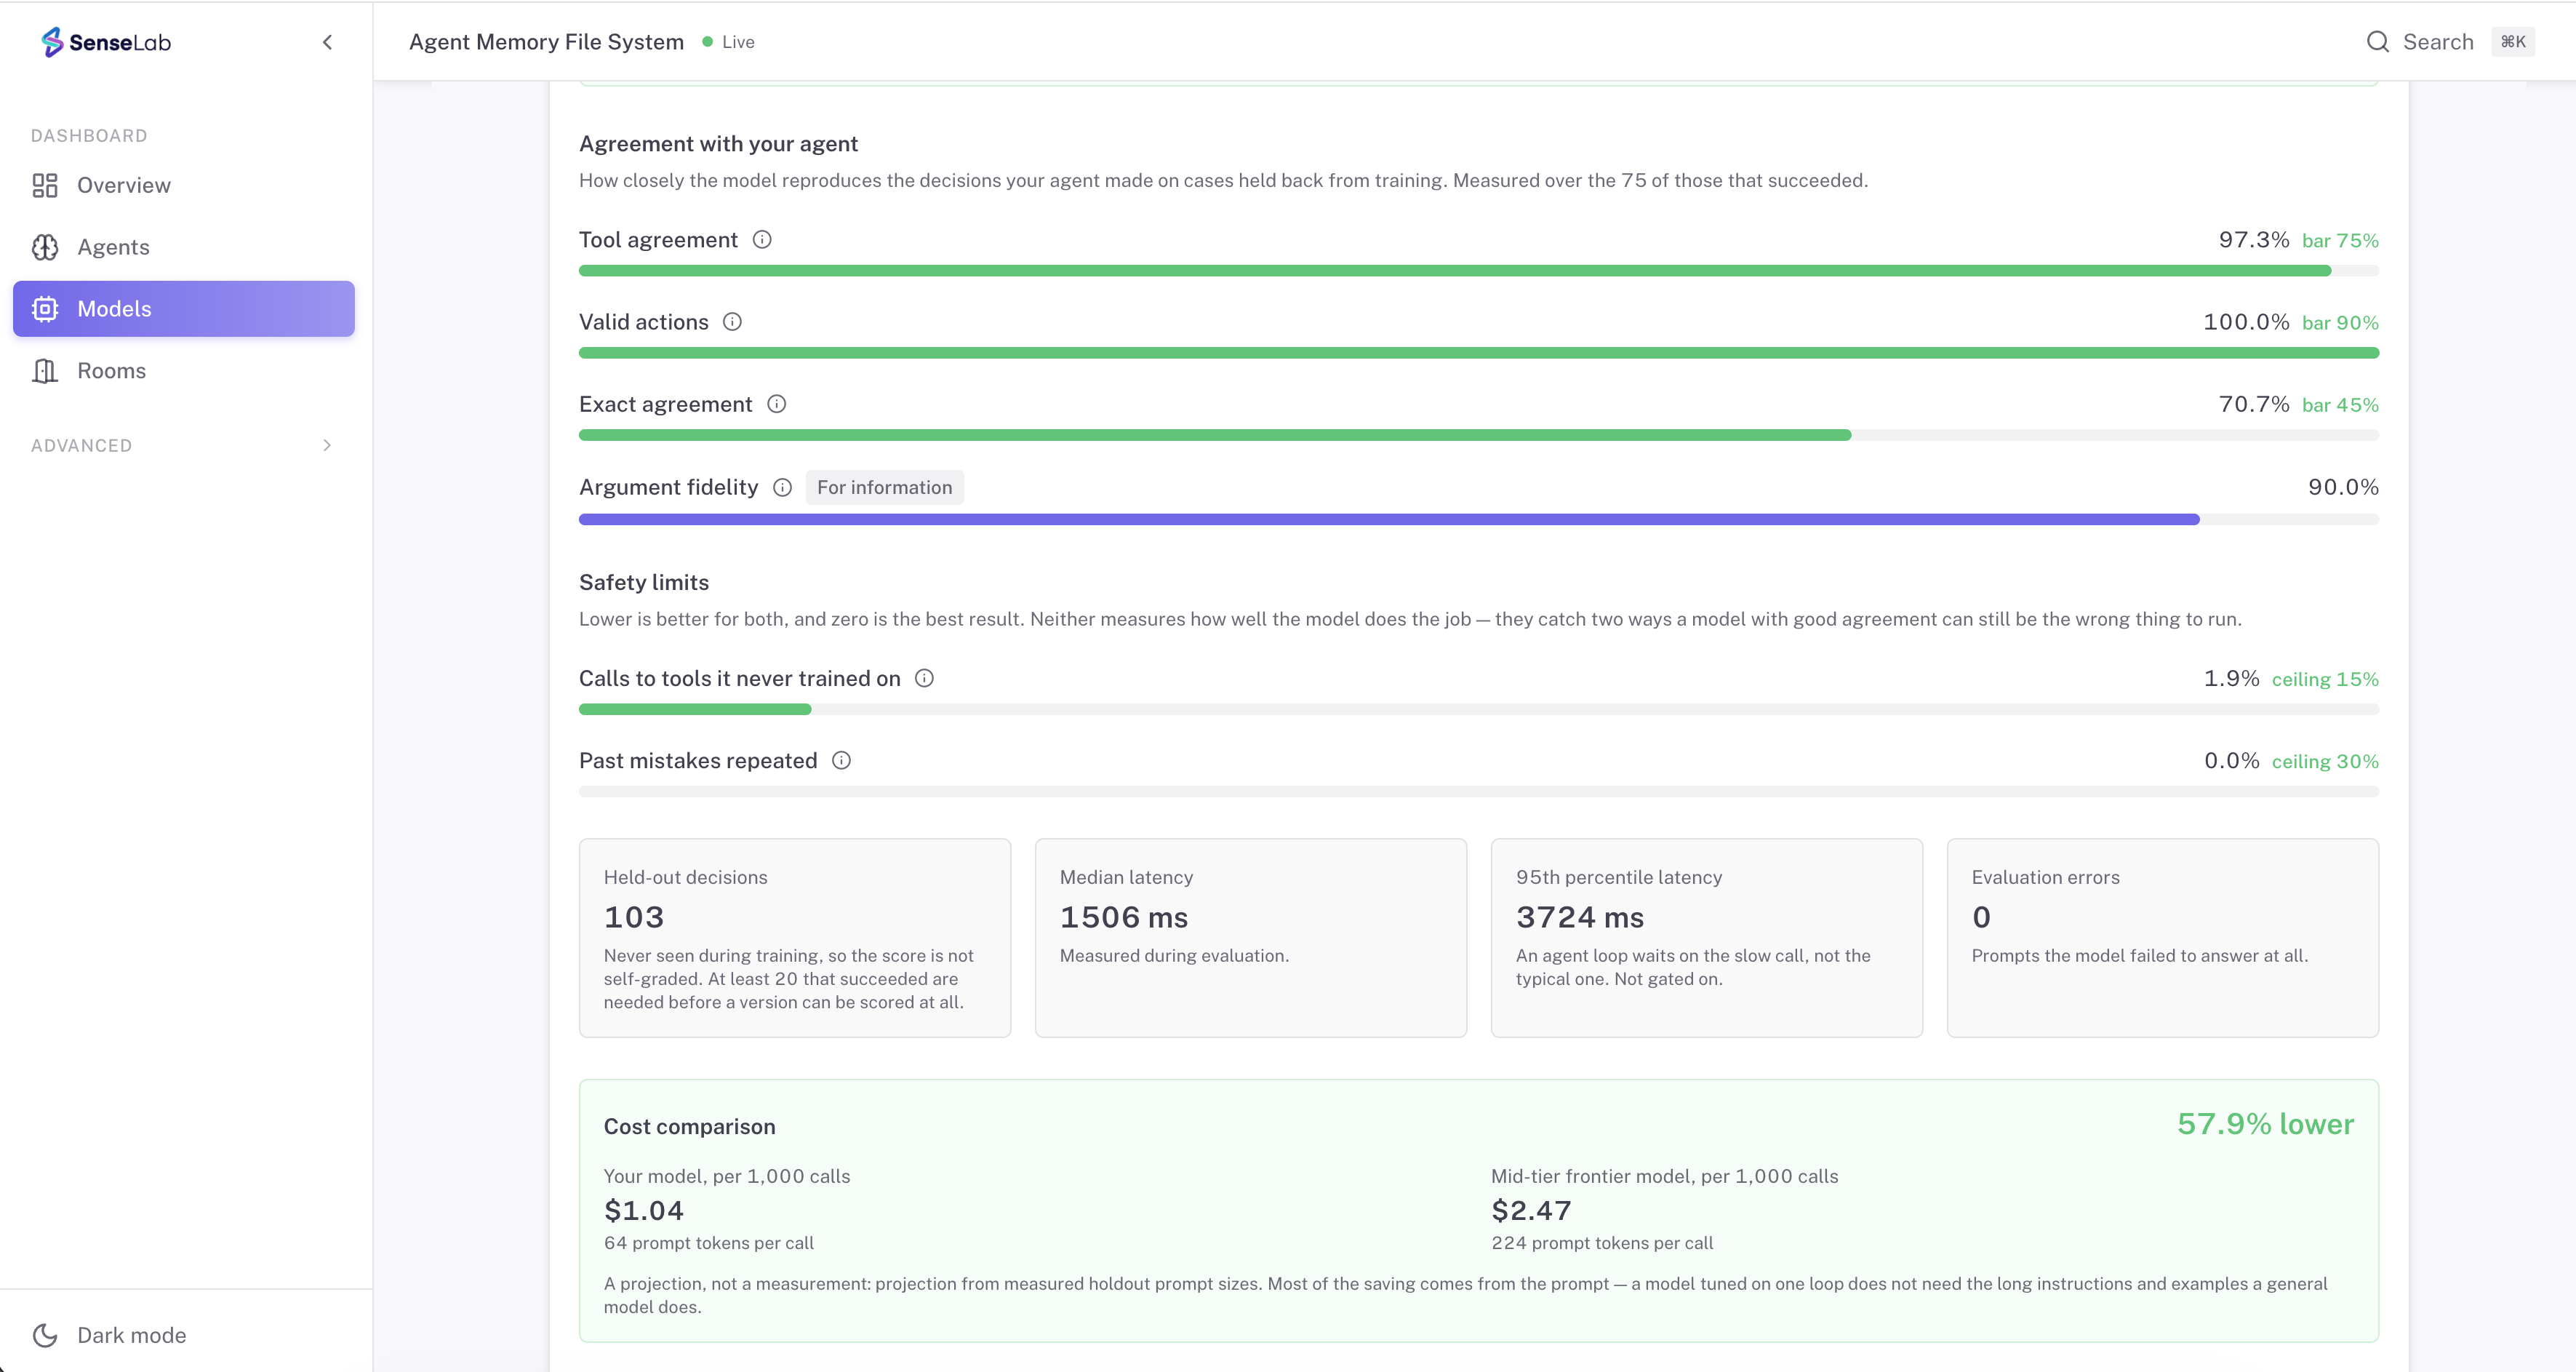Click the Agent Memory File System title

pos(546,42)
